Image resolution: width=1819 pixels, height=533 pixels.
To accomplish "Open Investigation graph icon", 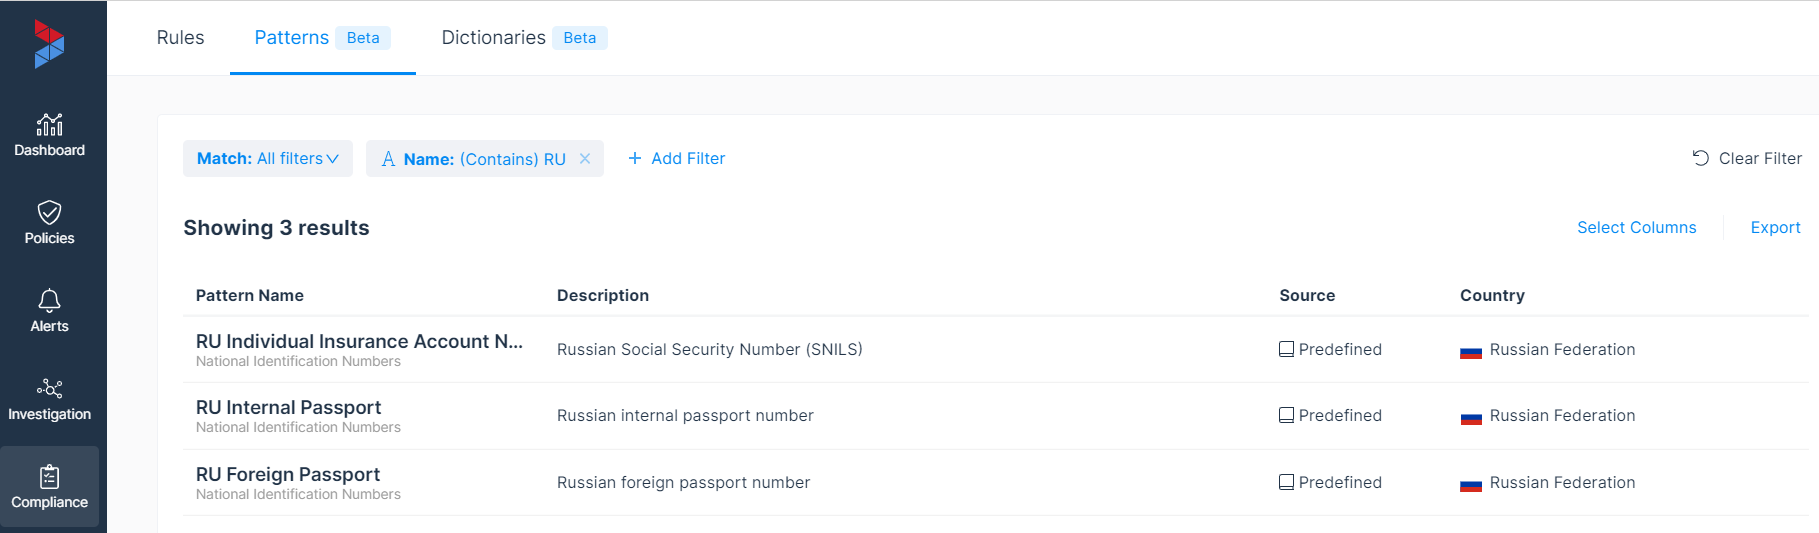I will [49, 388].
